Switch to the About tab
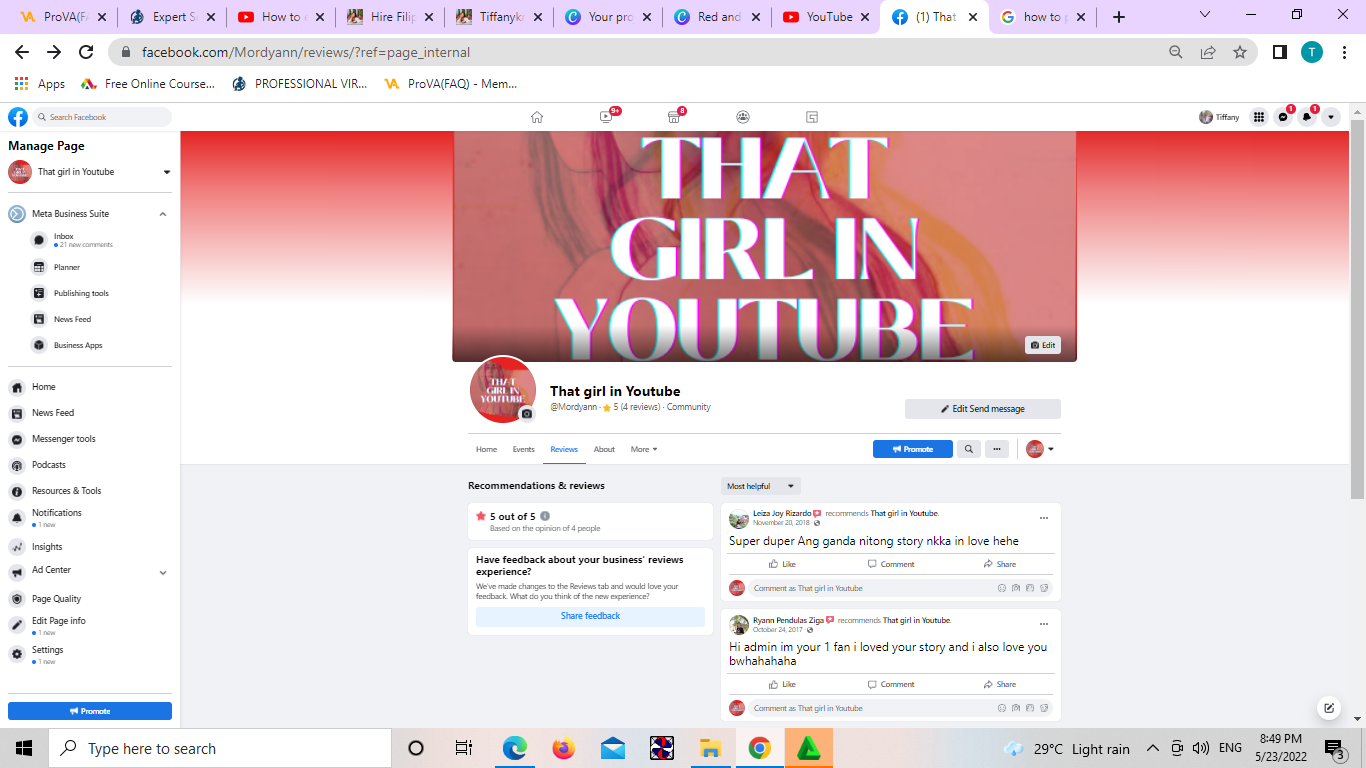The width and height of the screenshot is (1366, 768). [604, 449]
